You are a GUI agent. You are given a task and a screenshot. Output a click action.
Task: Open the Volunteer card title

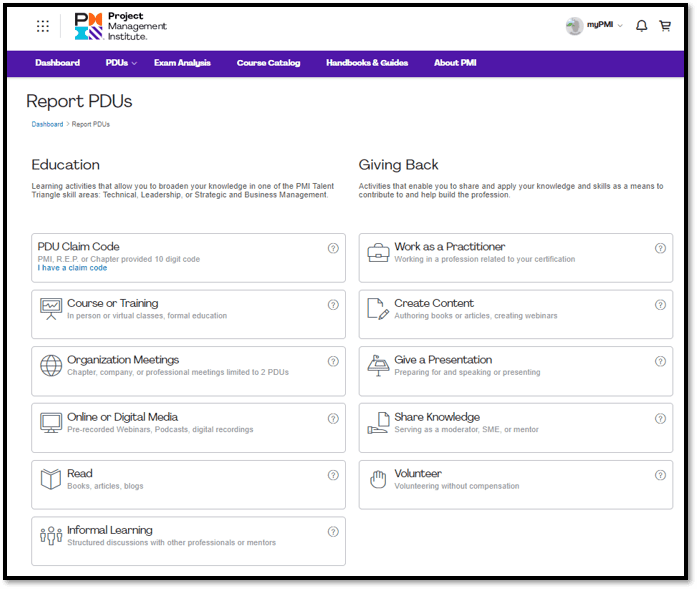[418, 473]
